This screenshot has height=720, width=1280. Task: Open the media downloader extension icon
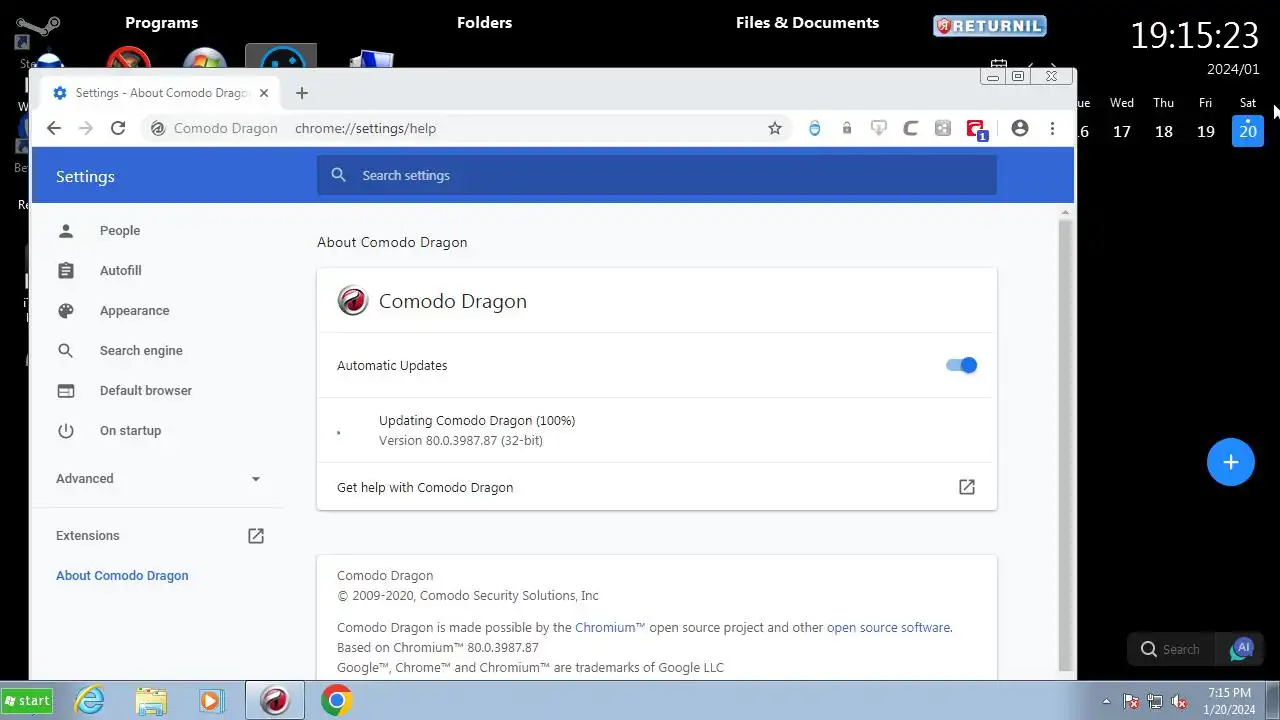879,128
